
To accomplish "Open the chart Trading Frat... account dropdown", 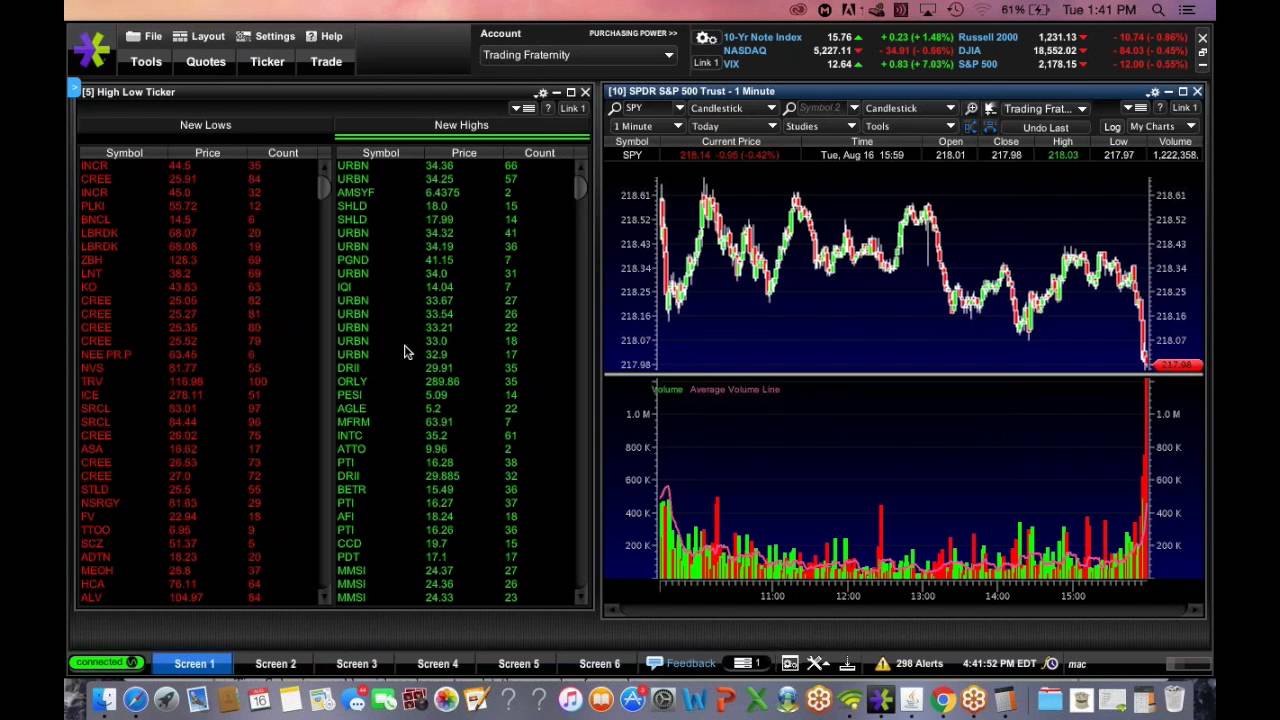I will (x=1045, y=108).
